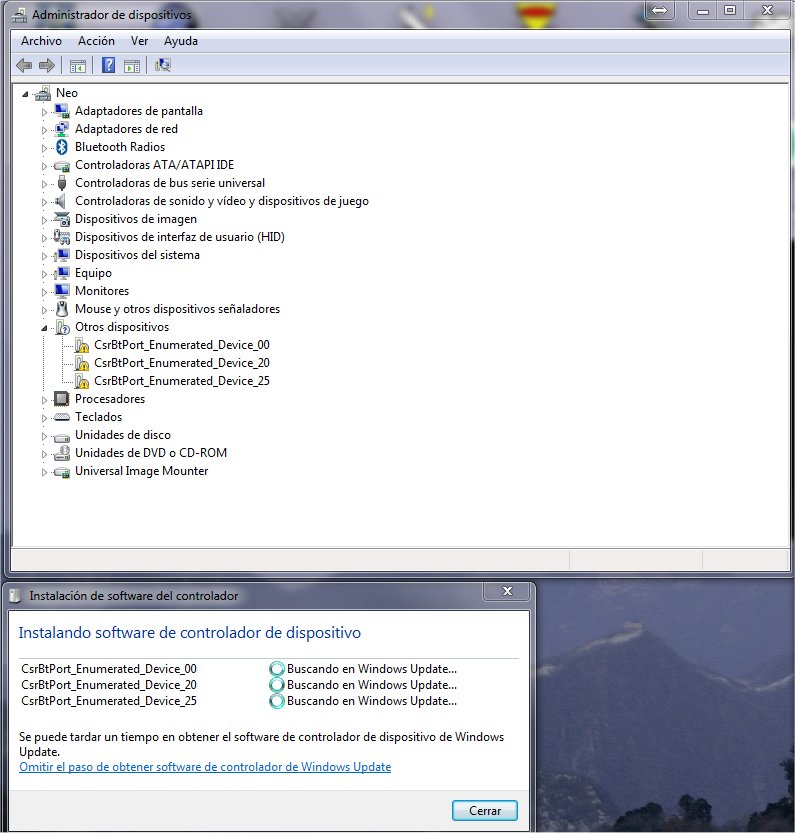Click the Back arrow in the toolbar
795x833 pixels.
(24, 66)
